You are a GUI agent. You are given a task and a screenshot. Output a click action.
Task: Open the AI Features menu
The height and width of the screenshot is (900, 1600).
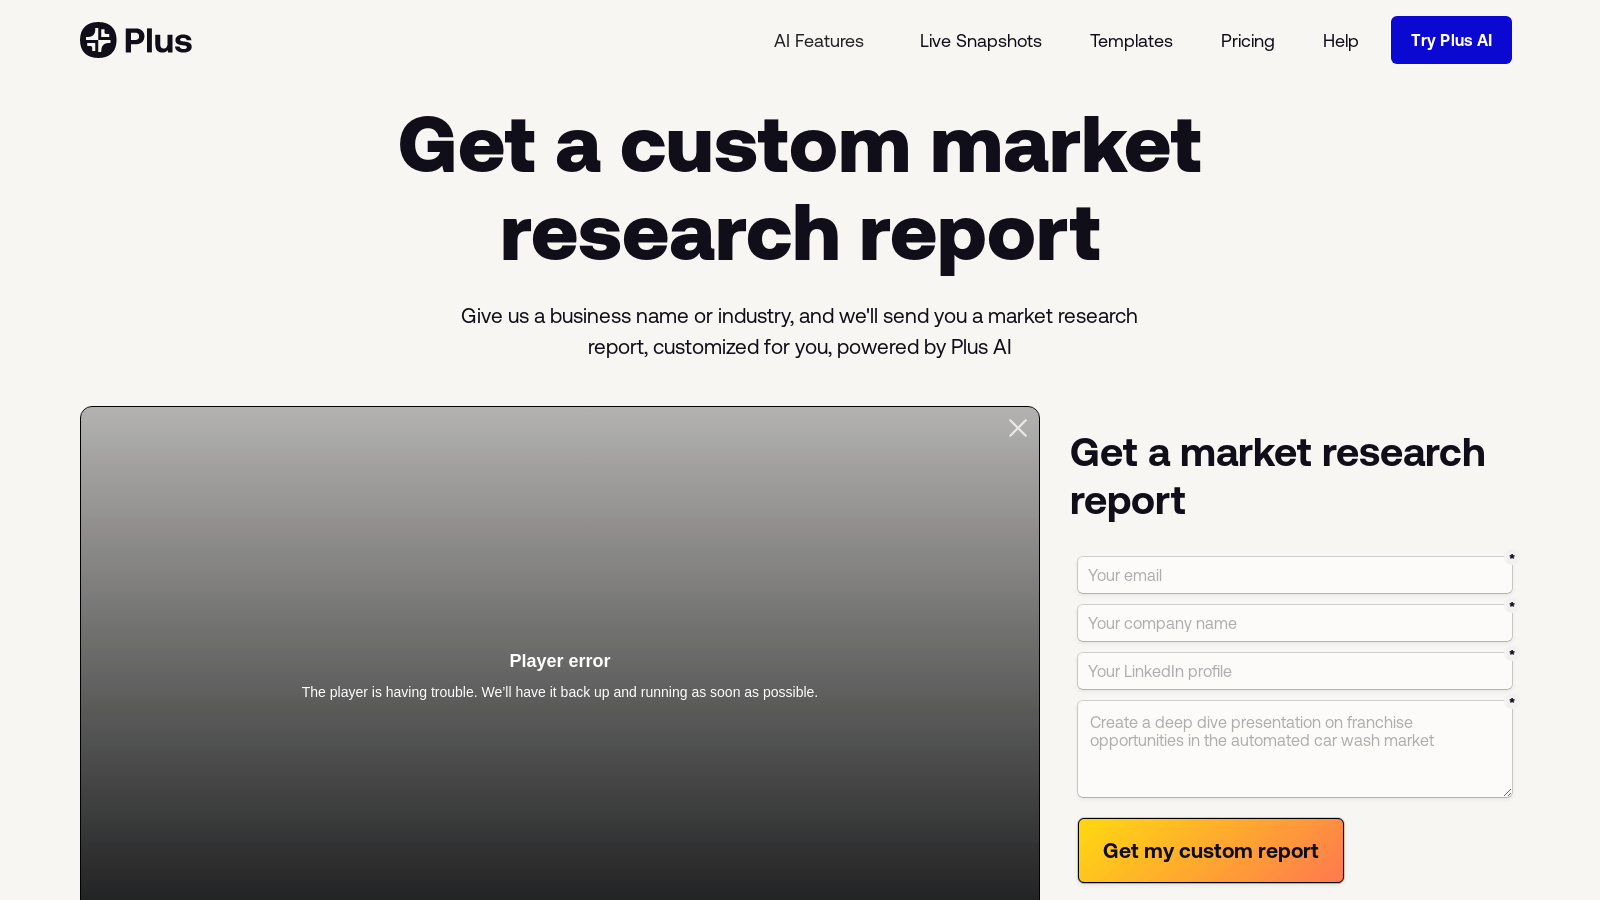[x=818, y=41]
